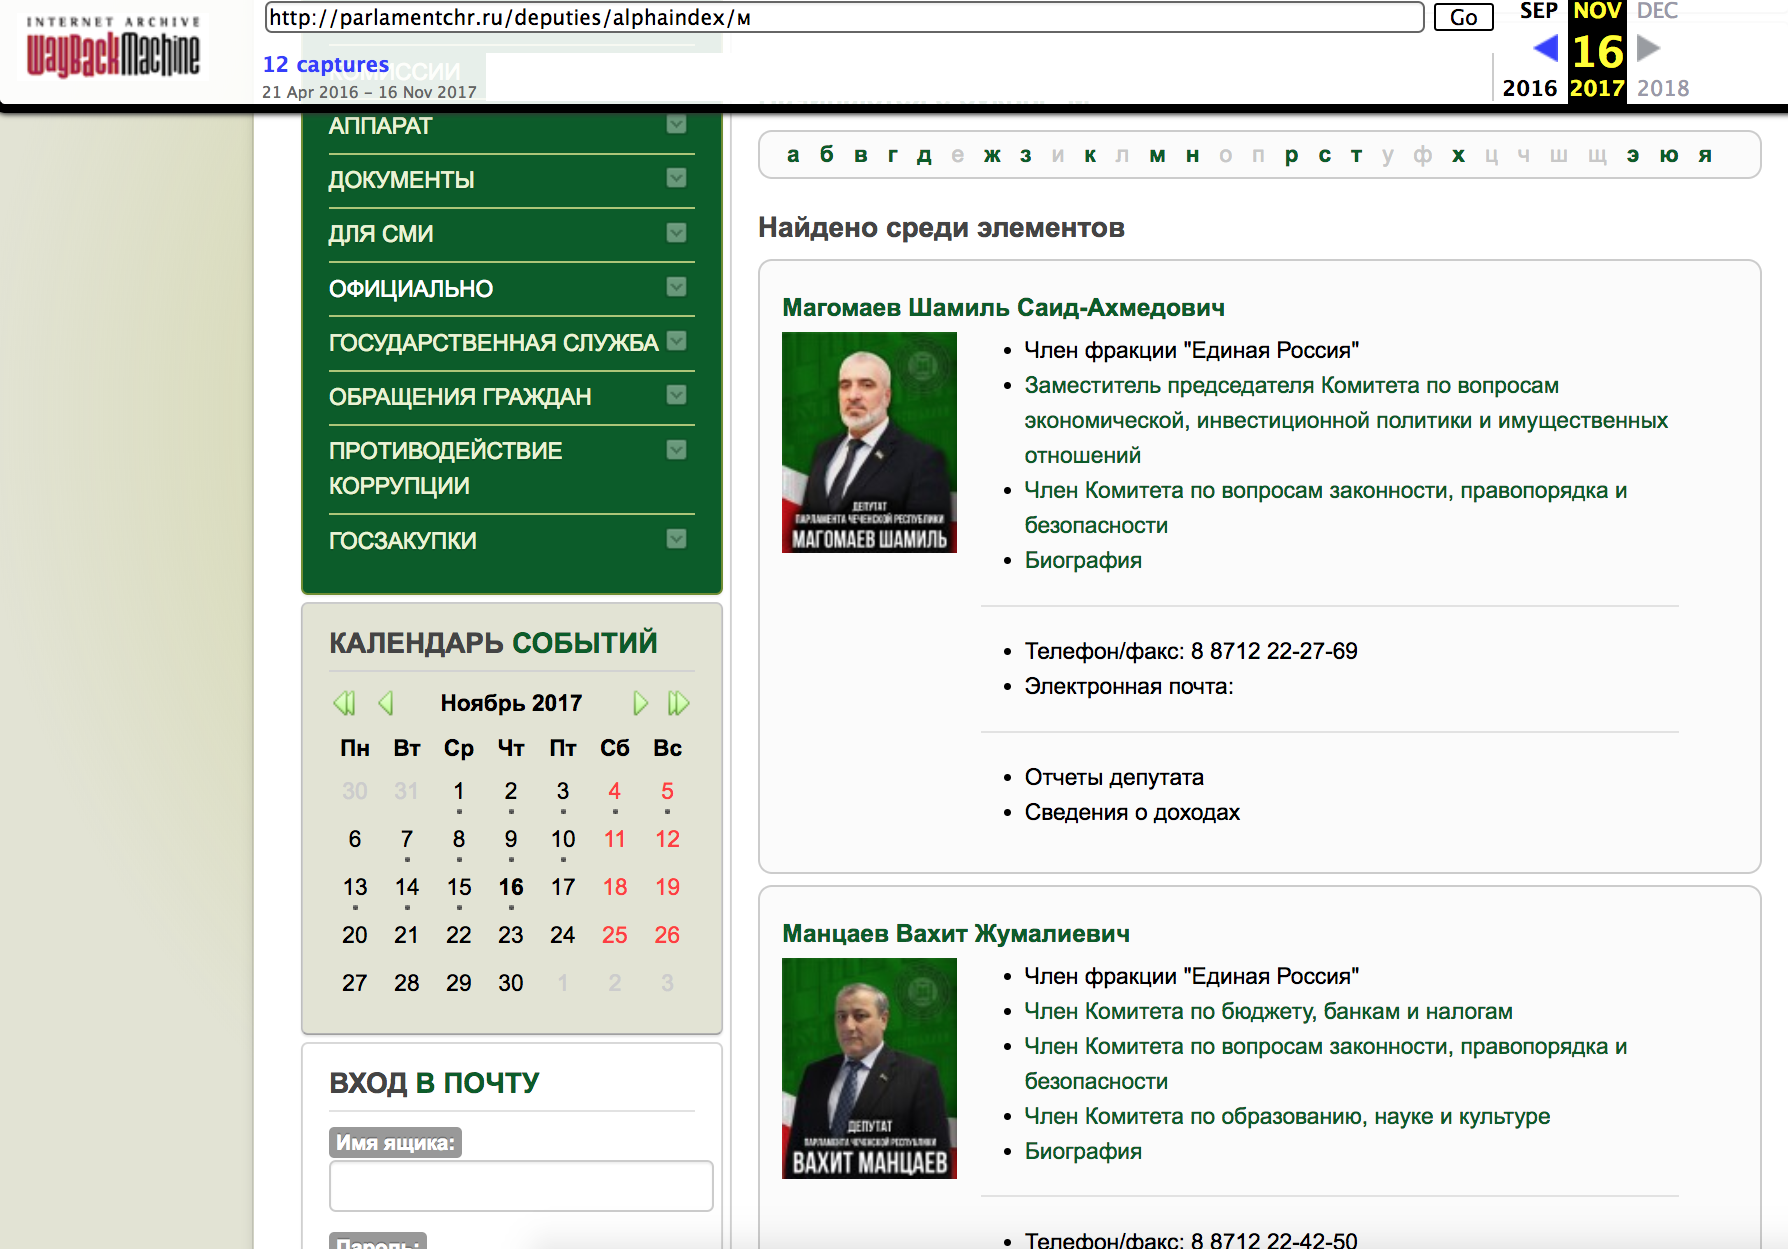
Task: Expand the ДОКУМЕНТЫ menu arrow
Action: pyautogui.click(x=676, y=179)
